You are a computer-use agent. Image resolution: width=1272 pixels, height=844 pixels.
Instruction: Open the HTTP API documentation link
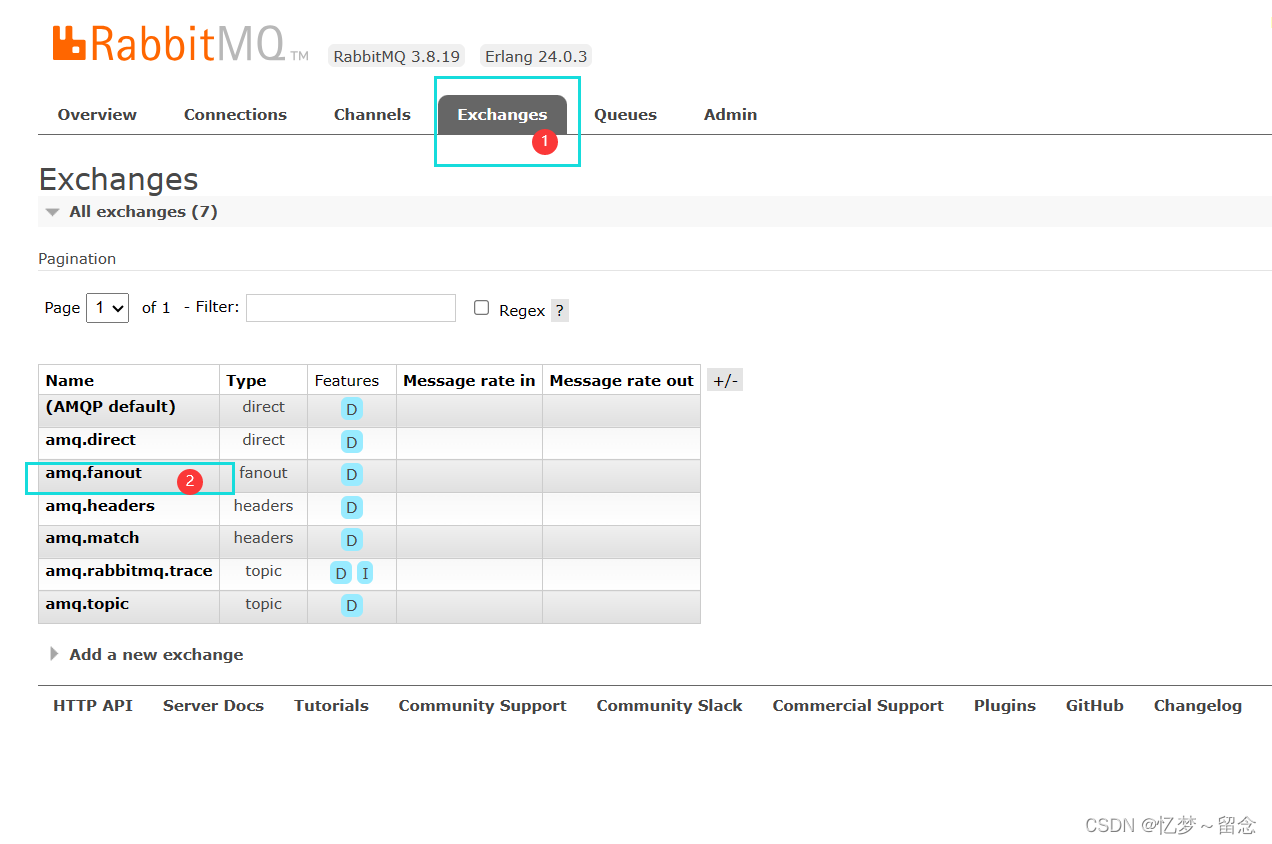92,705
